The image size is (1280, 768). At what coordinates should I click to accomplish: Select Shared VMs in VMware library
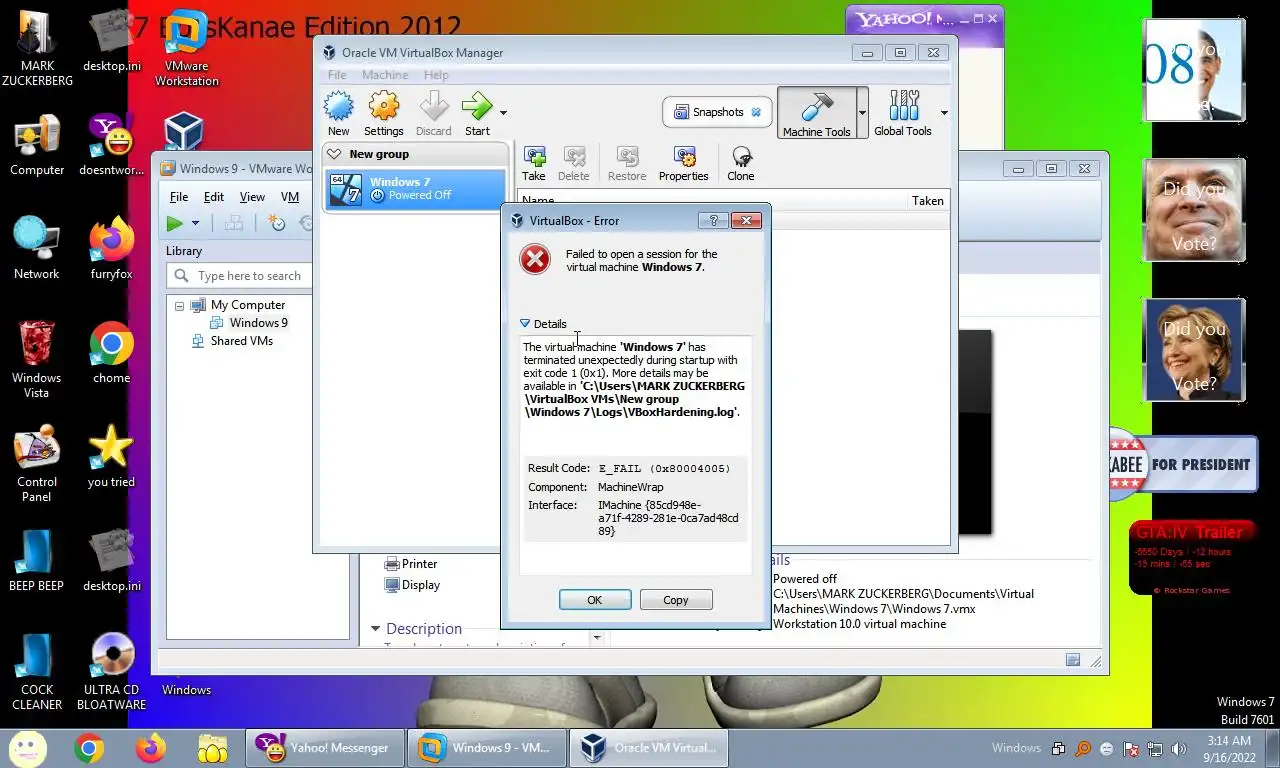pyautogui.click(x=241, y=341)
